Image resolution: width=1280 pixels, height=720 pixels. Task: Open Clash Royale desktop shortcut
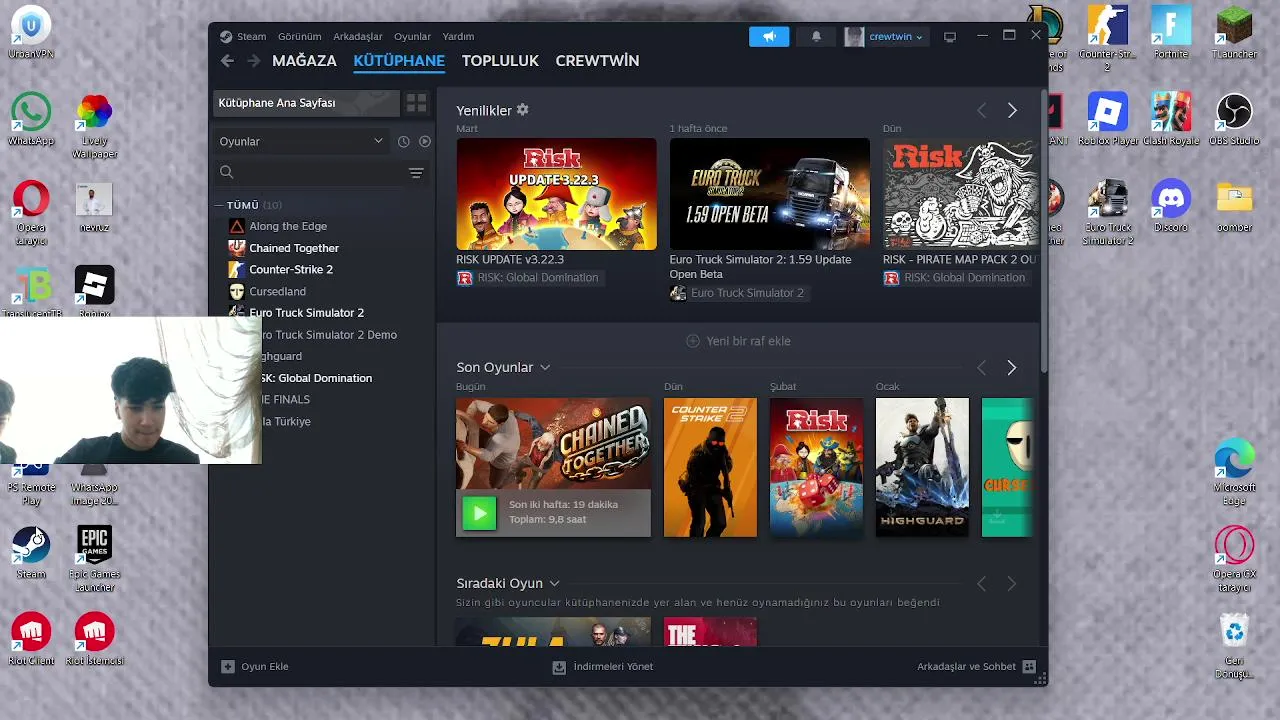[1171, 119]
